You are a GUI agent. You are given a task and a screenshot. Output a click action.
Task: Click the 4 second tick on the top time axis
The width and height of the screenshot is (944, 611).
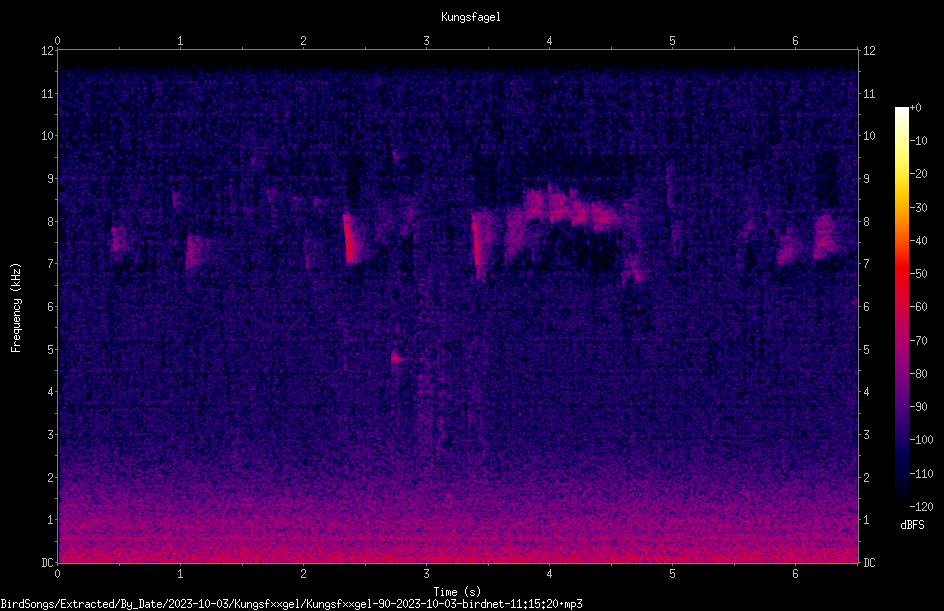coord(549,41)
